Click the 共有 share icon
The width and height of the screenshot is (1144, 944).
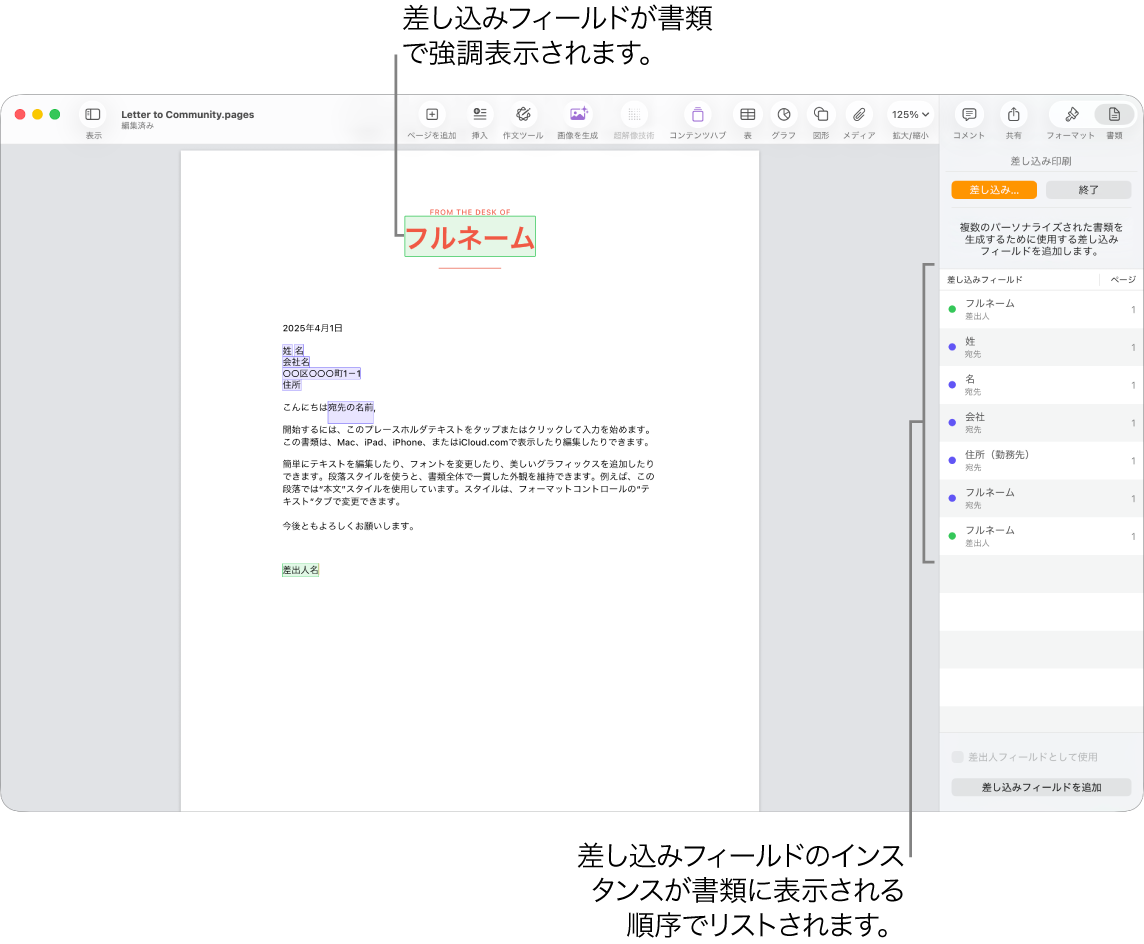point(1013,113)
